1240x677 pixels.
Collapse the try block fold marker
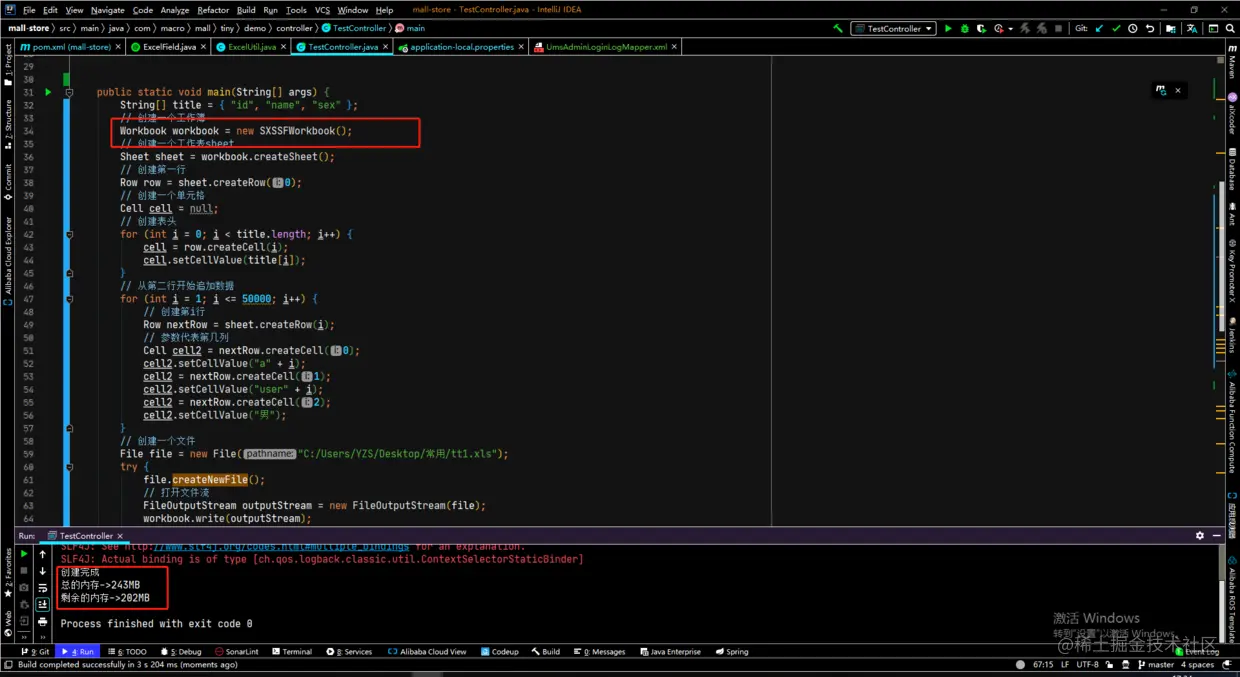pos(69,467)
